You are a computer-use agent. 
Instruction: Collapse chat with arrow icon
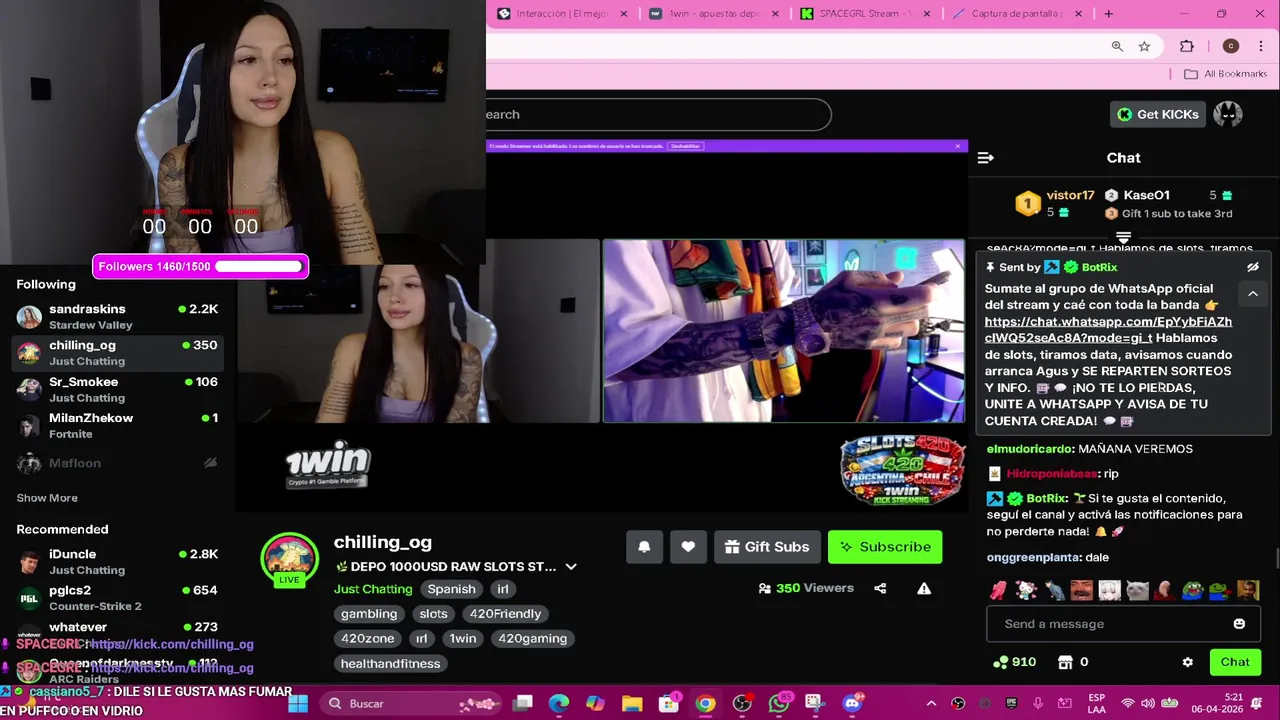click(985, 158)
